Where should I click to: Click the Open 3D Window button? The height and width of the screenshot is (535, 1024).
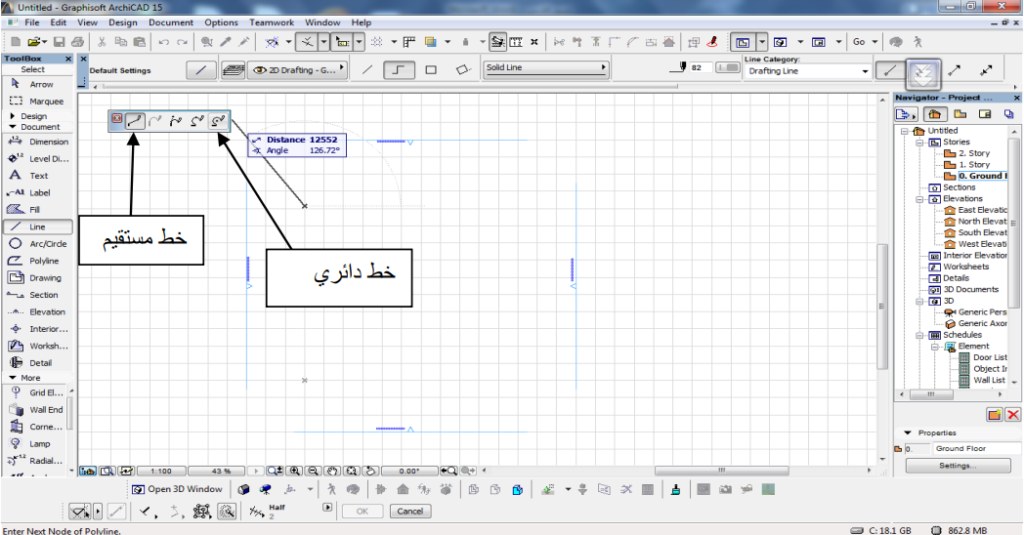coord(178,489)
